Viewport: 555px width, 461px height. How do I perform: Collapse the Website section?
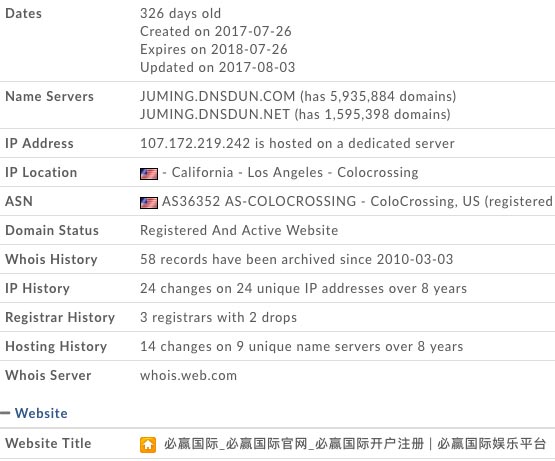5,413
